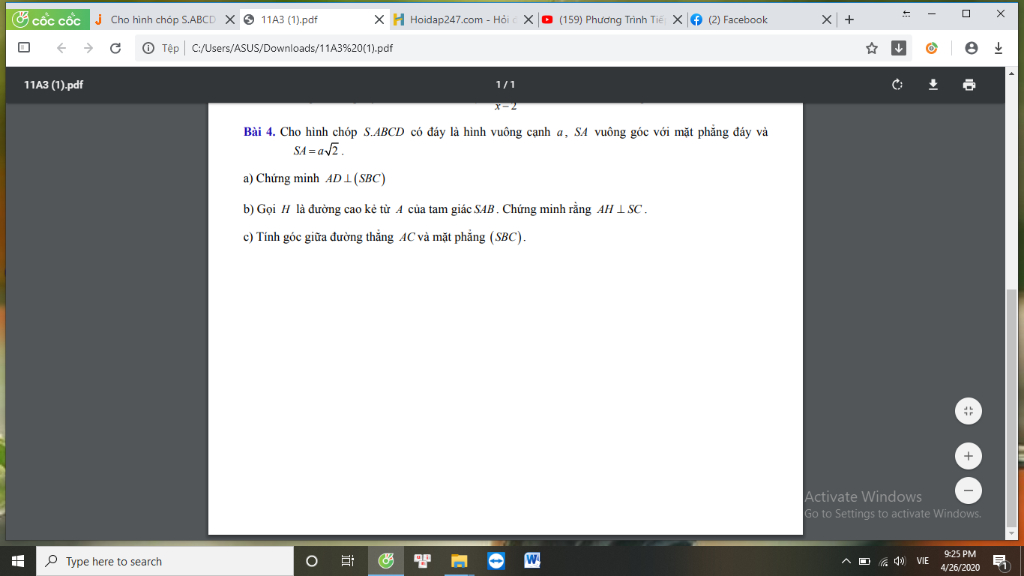
Task: Open Cốc Cốc browser from taskbar
Action: coord(386,561)
